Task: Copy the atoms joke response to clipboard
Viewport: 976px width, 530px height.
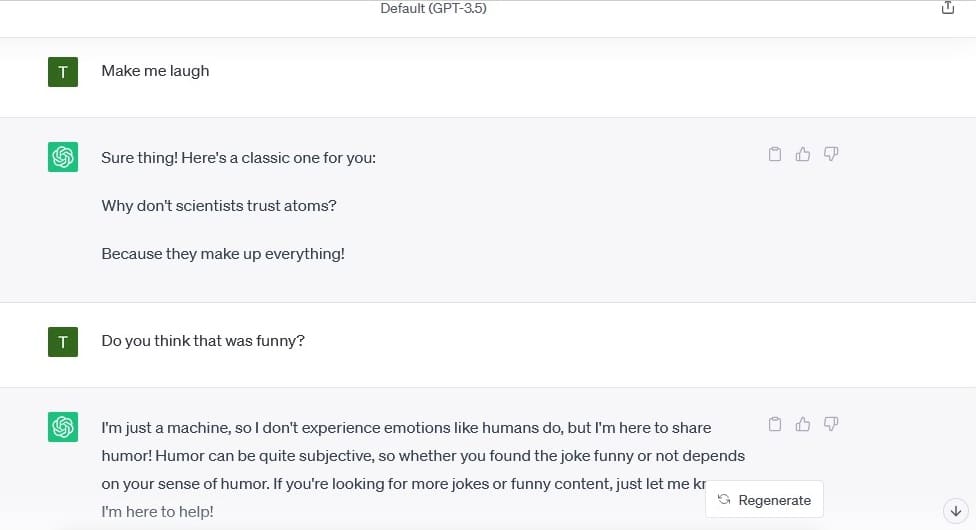Action: (774, 154)
